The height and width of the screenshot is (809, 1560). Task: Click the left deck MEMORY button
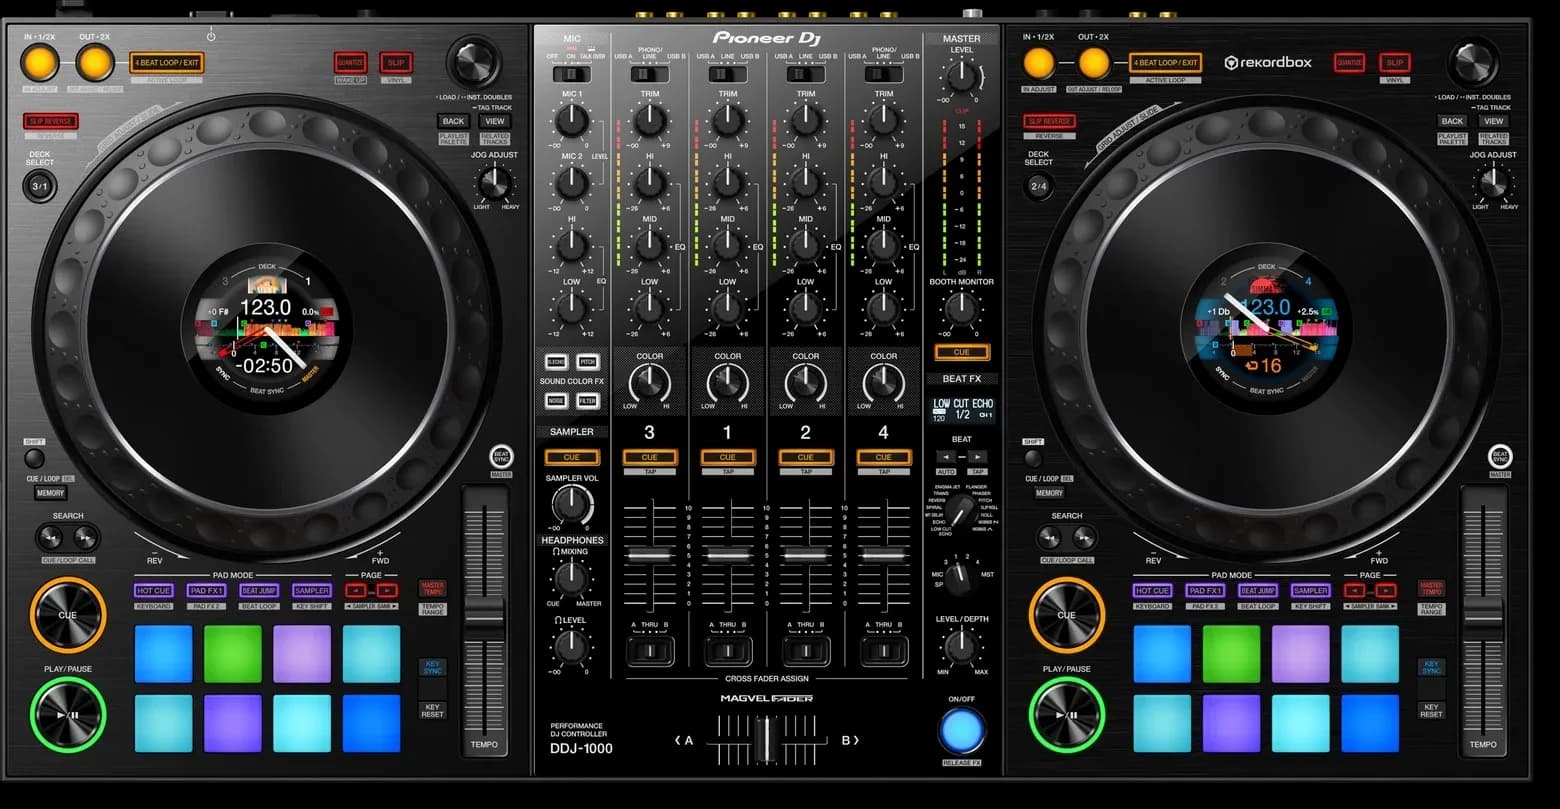51,493
